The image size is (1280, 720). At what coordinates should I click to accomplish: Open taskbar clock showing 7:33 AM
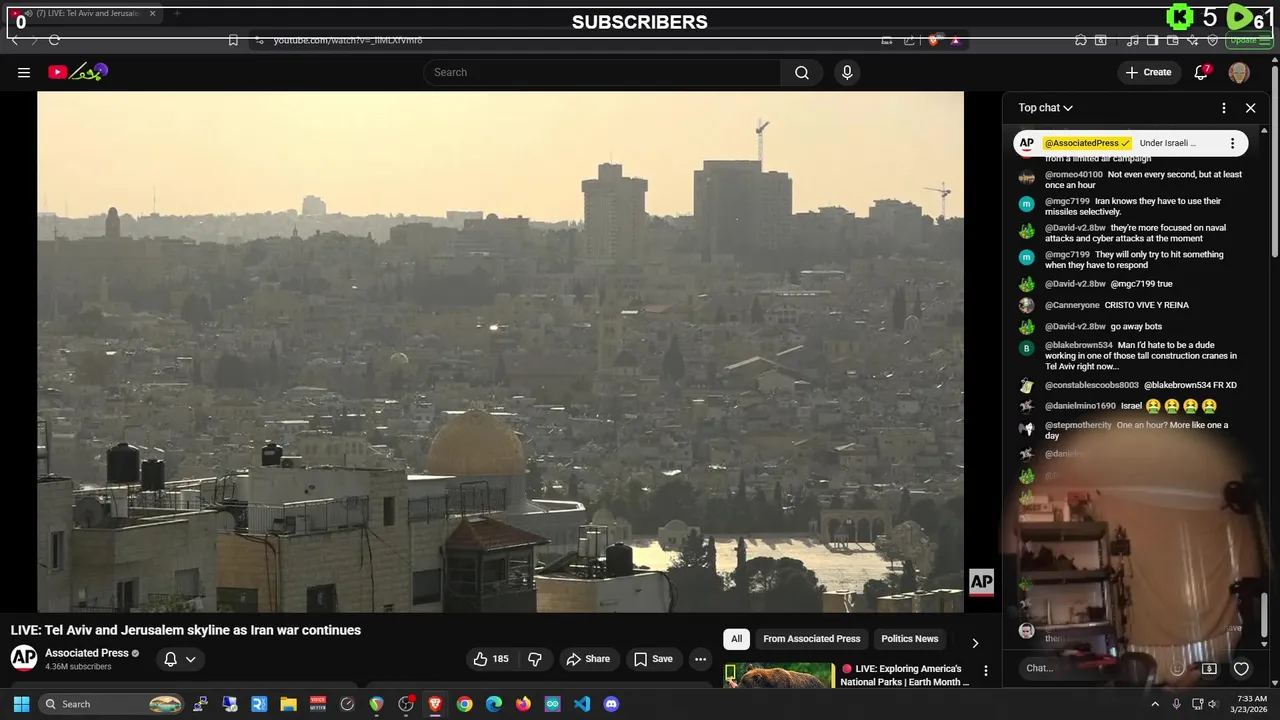1251,704
